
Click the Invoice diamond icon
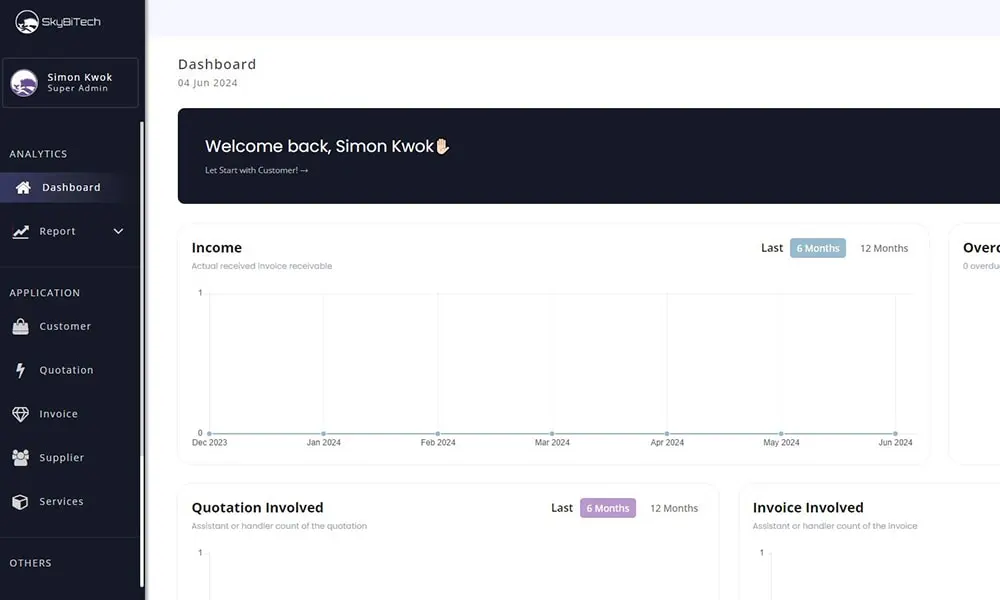click(20, 414)
